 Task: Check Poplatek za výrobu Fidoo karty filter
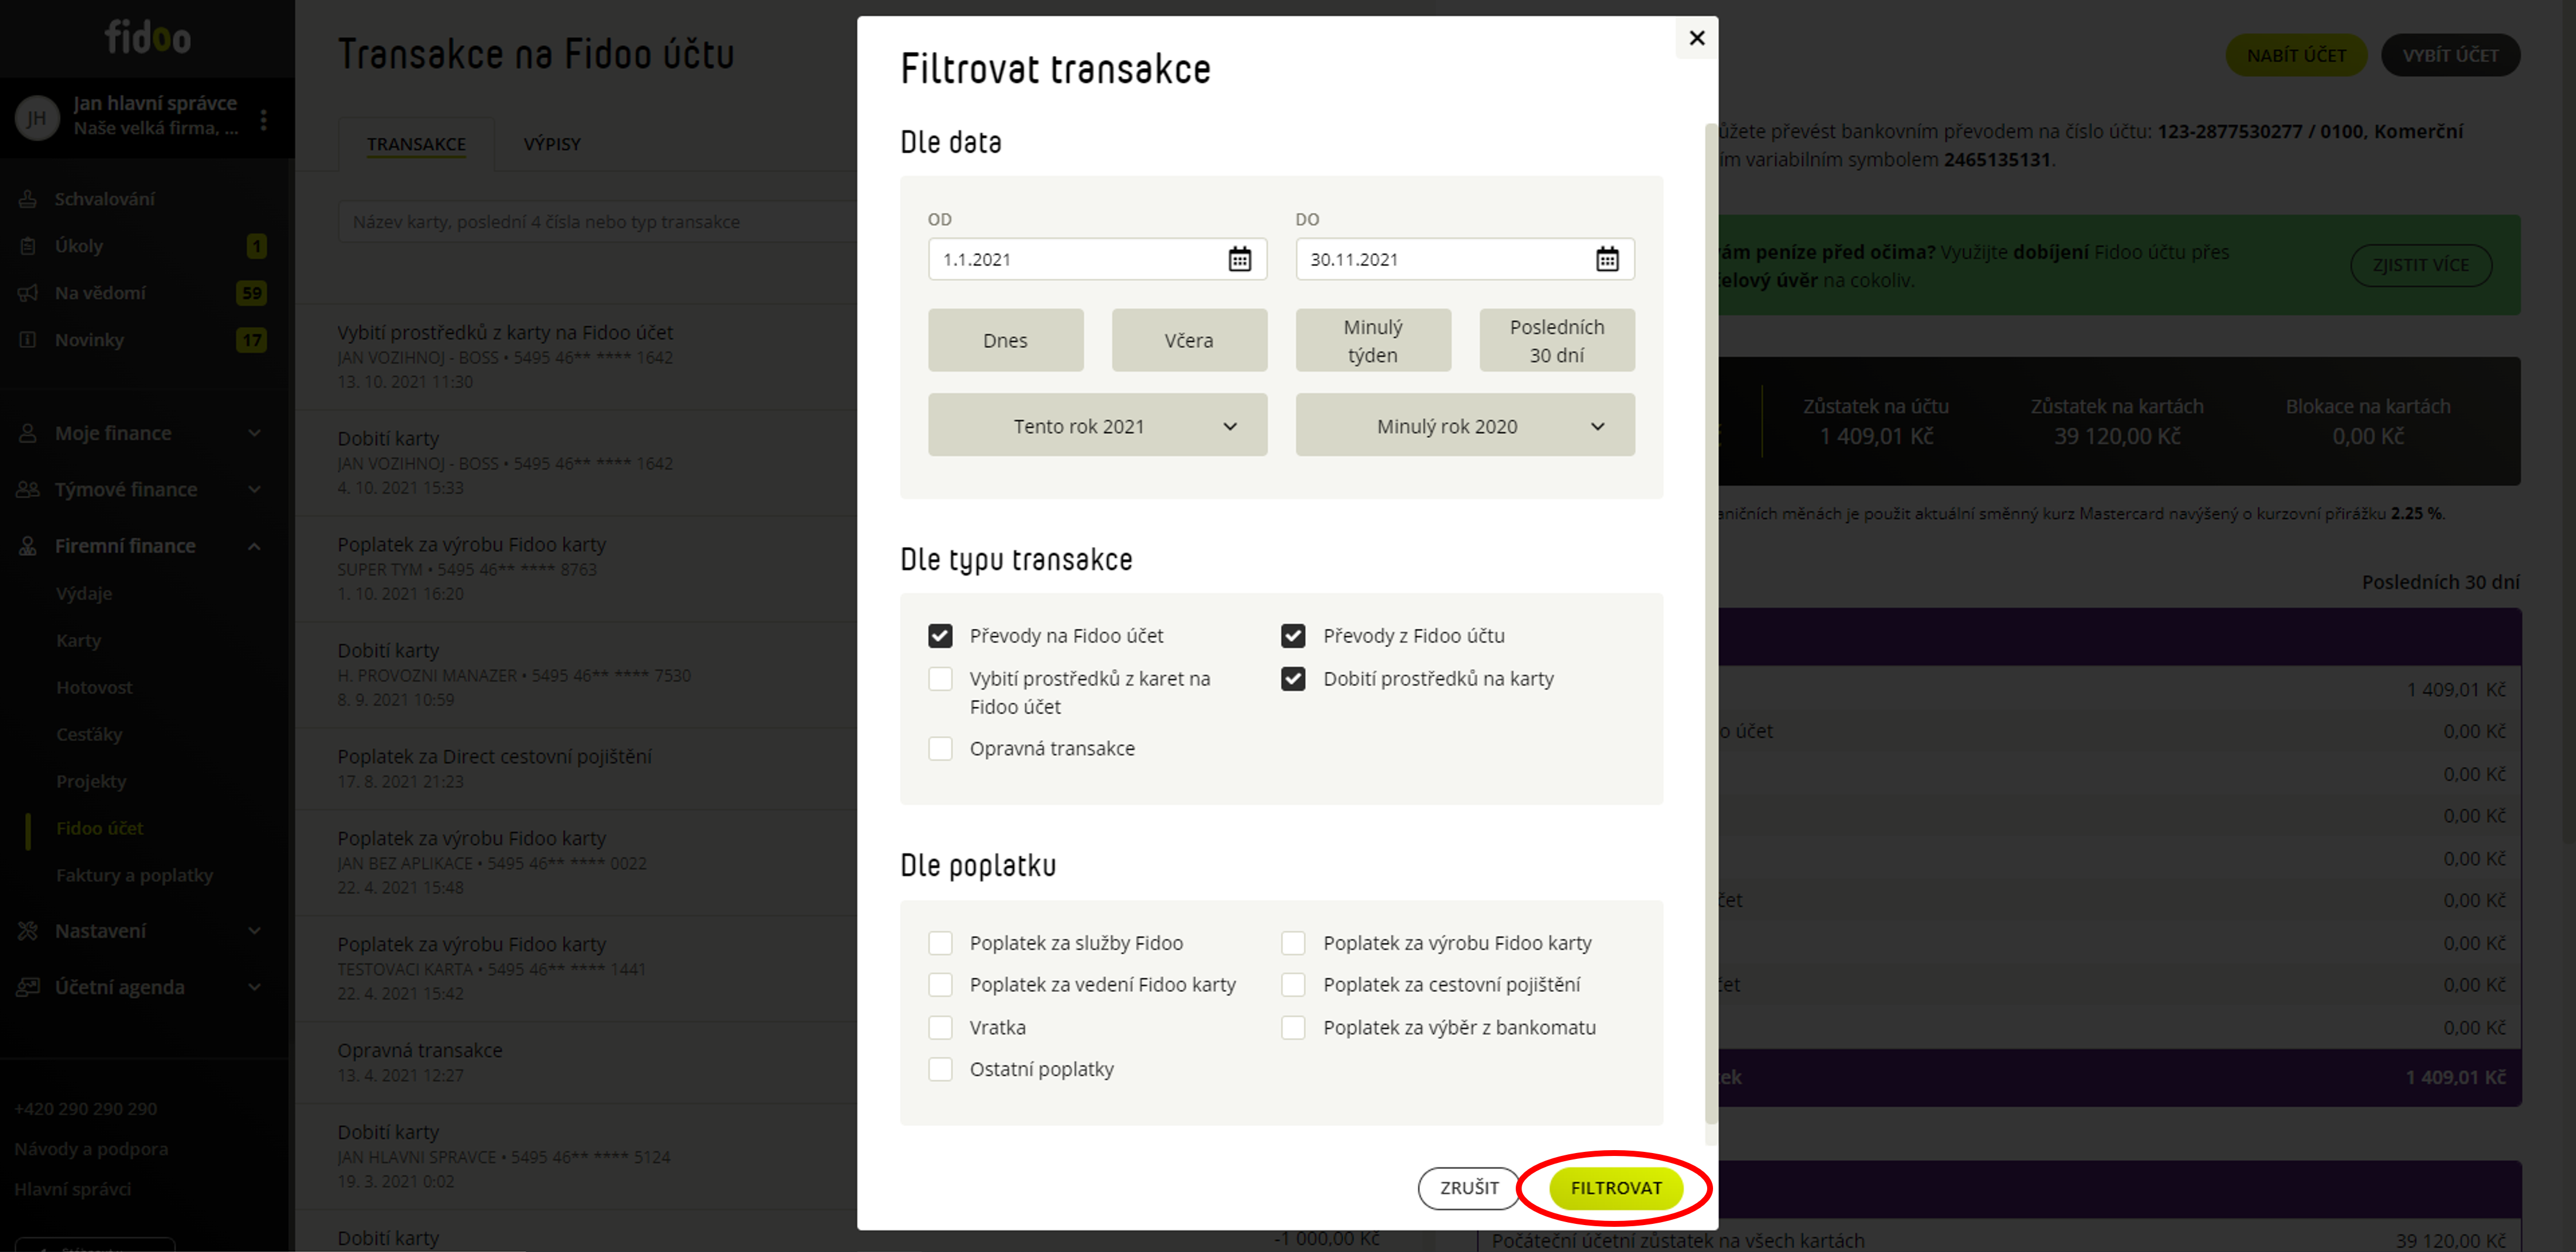pos(1293,943)
